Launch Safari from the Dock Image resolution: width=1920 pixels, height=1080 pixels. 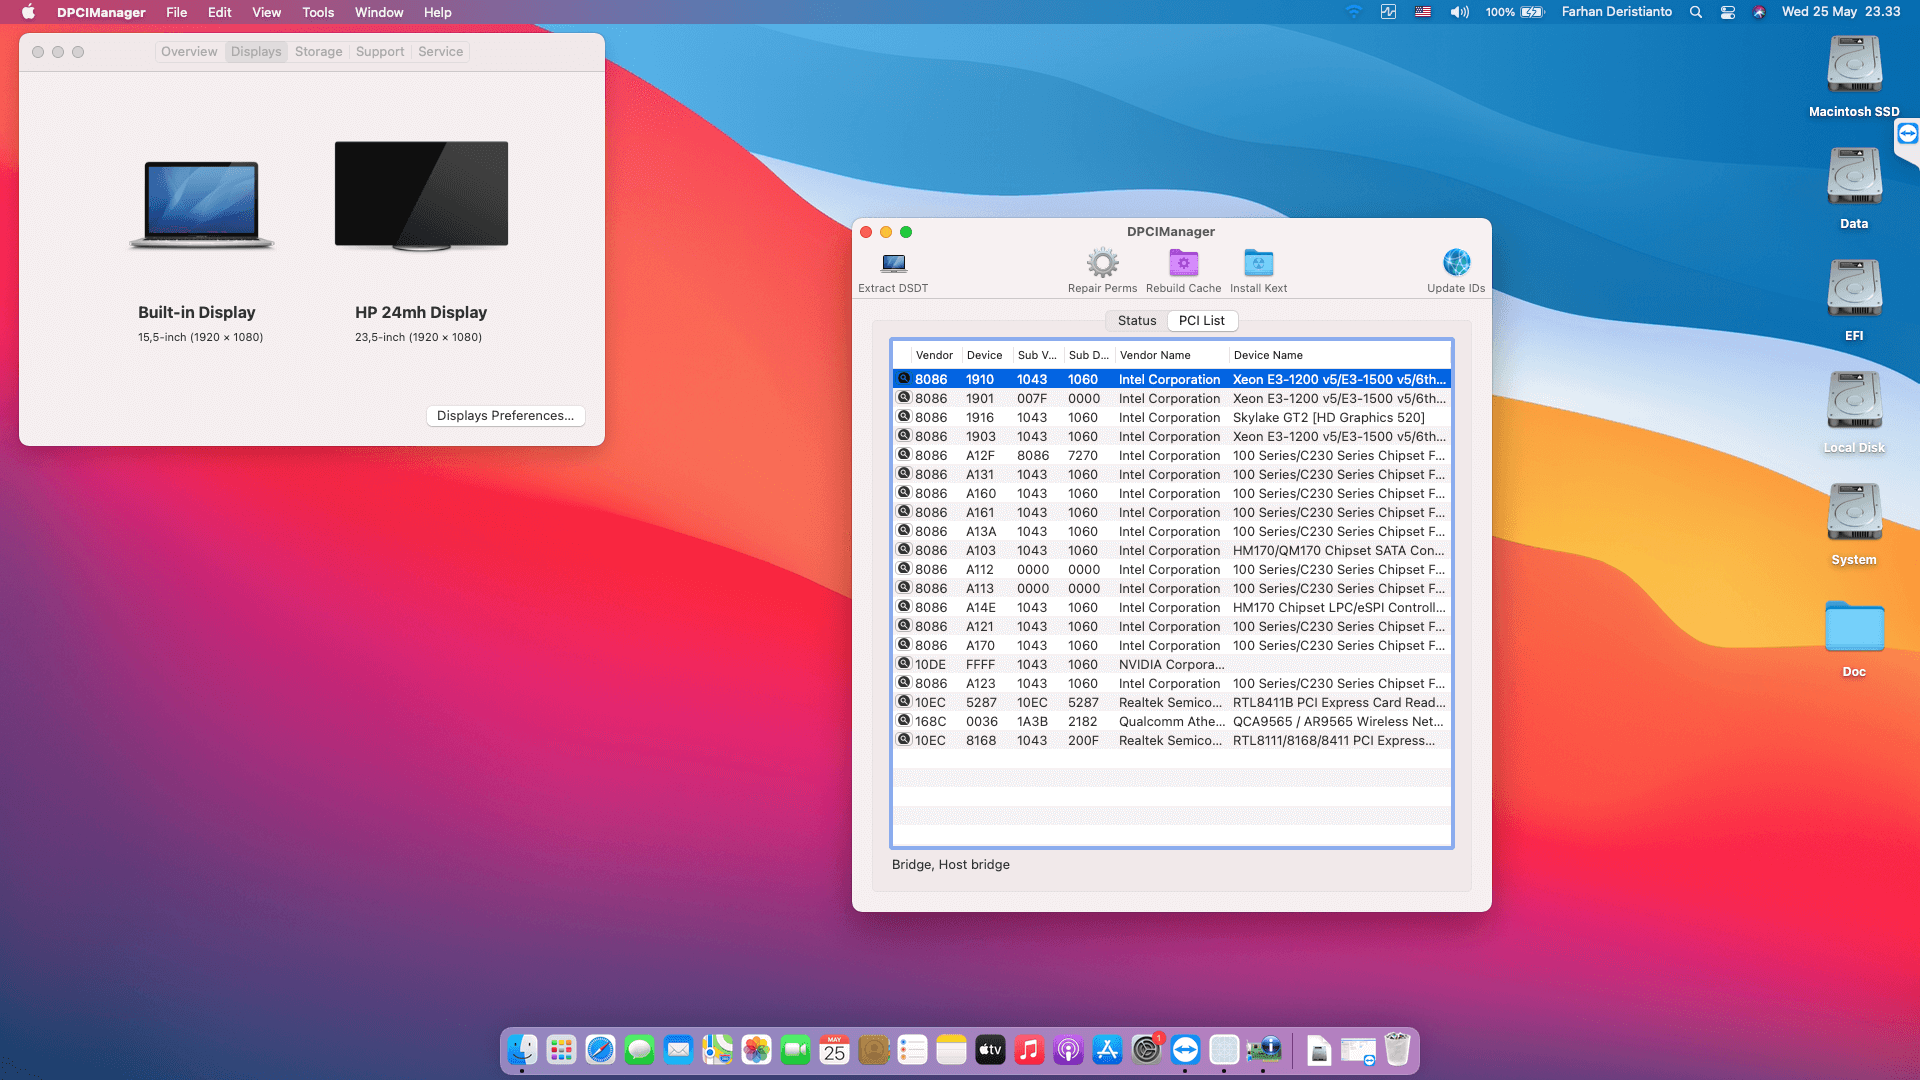[600, 1050]
